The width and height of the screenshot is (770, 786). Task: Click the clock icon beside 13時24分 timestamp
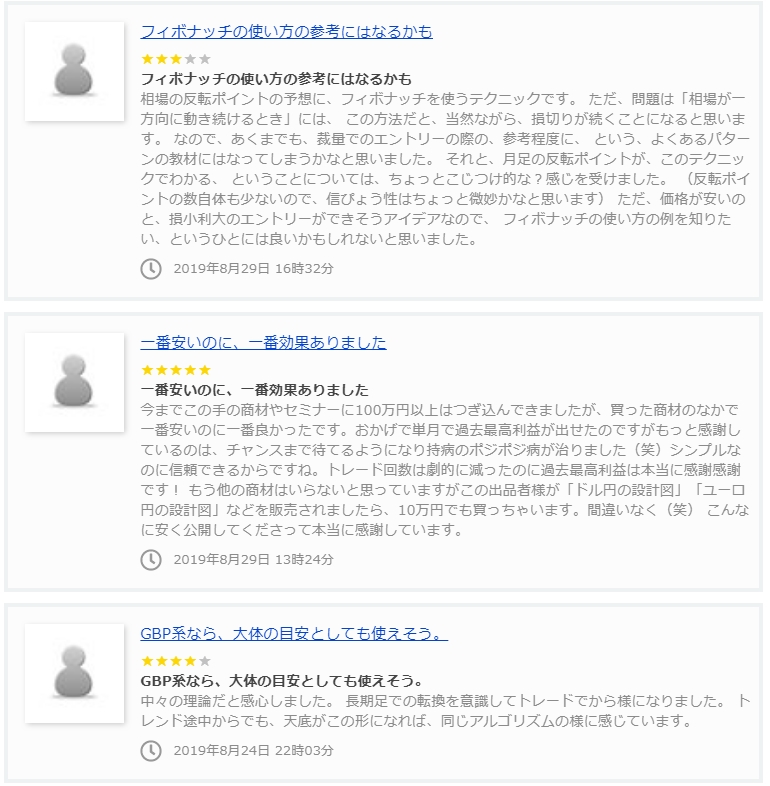click(151, 559)
